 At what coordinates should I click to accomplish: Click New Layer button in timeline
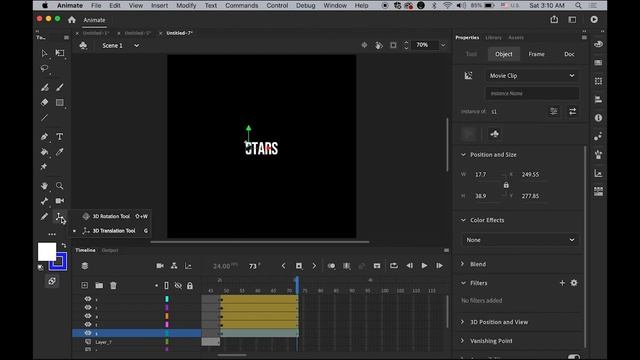pos(84,285)
